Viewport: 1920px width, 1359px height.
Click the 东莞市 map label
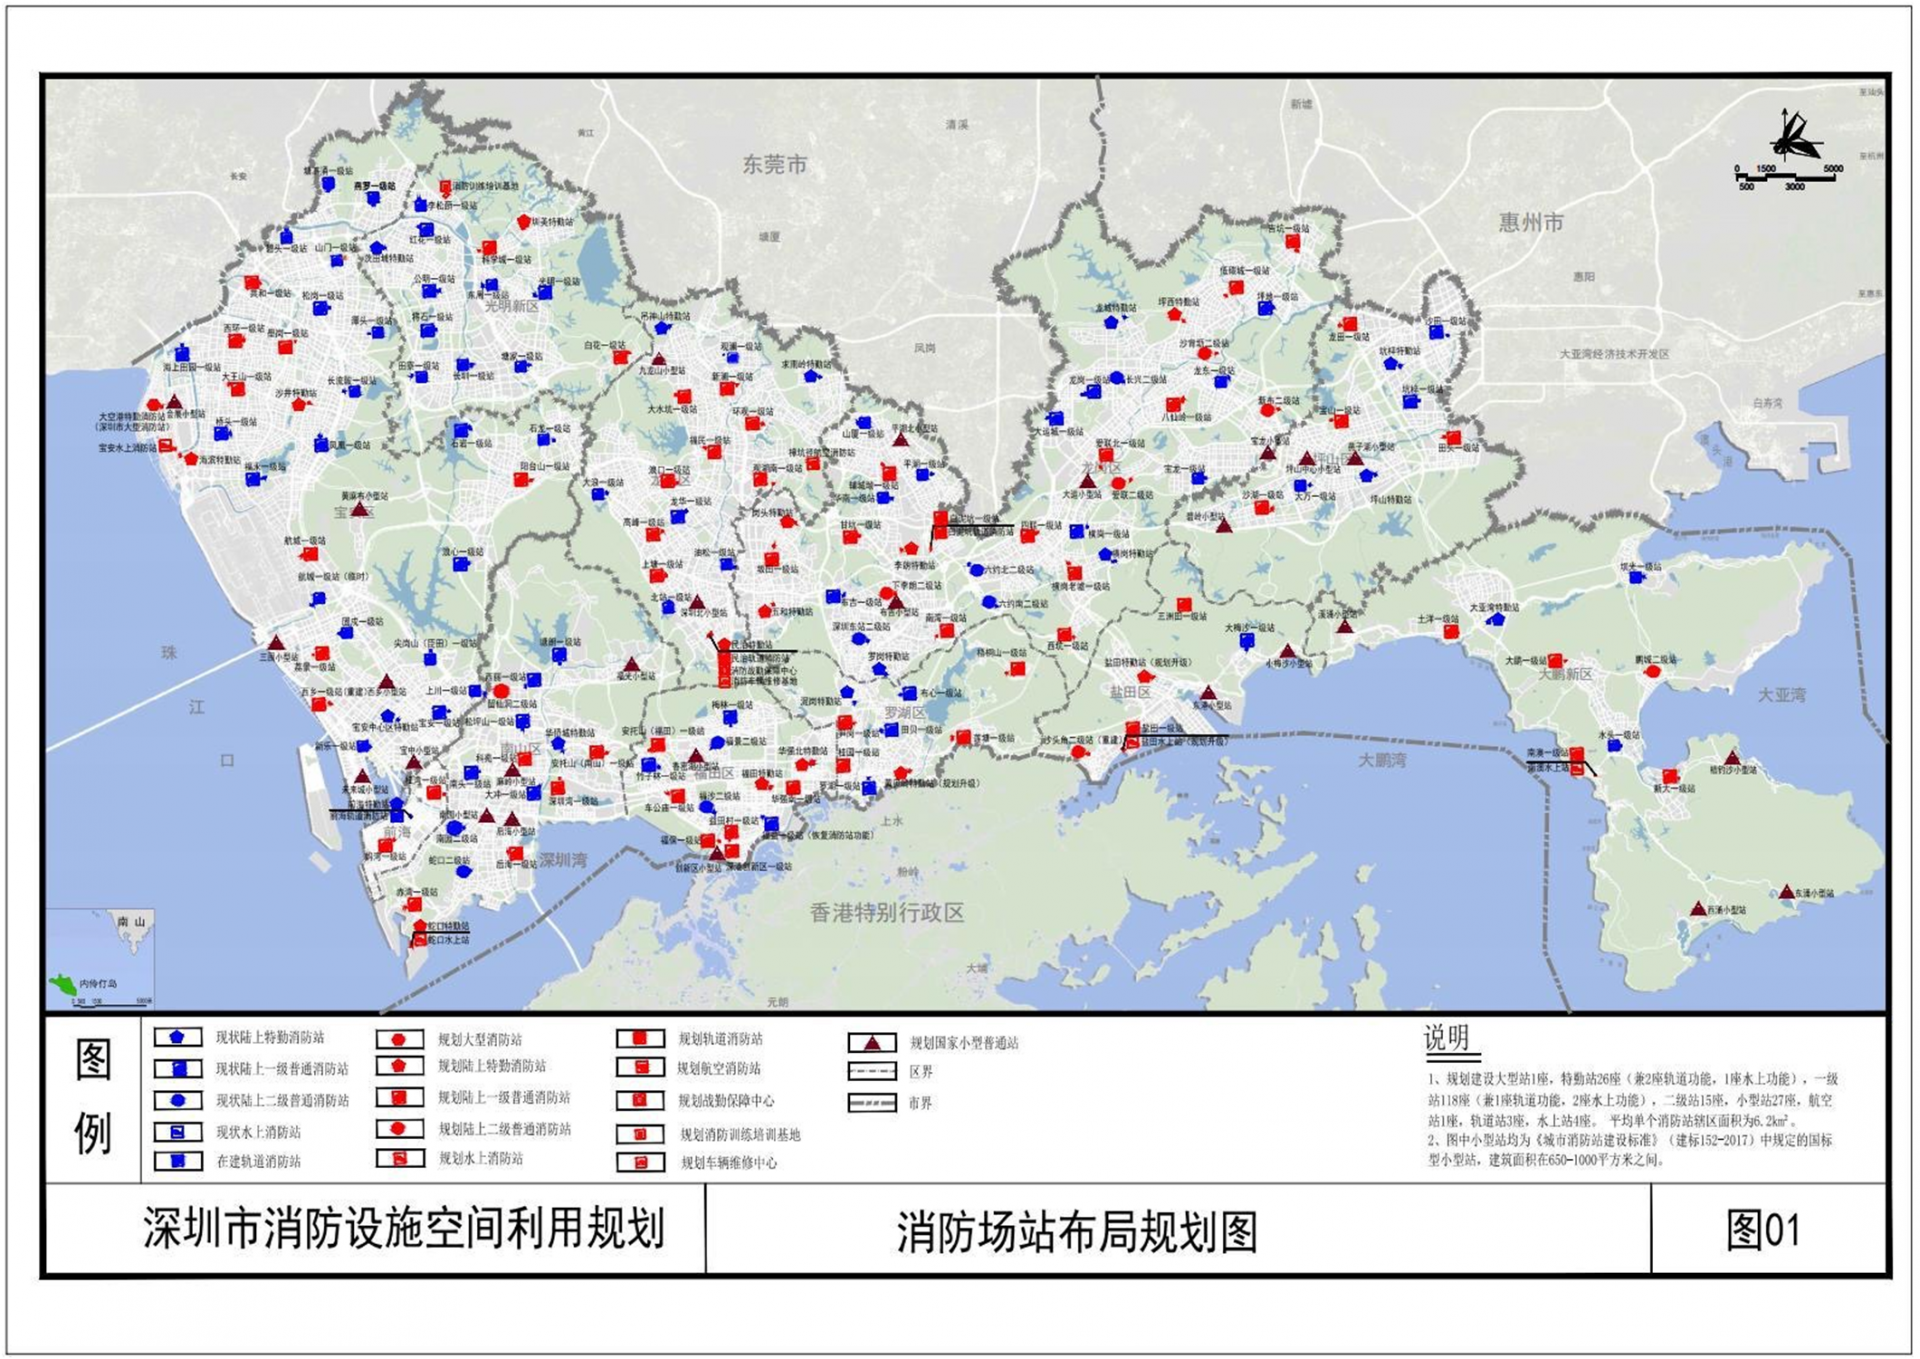coord(774,164)
